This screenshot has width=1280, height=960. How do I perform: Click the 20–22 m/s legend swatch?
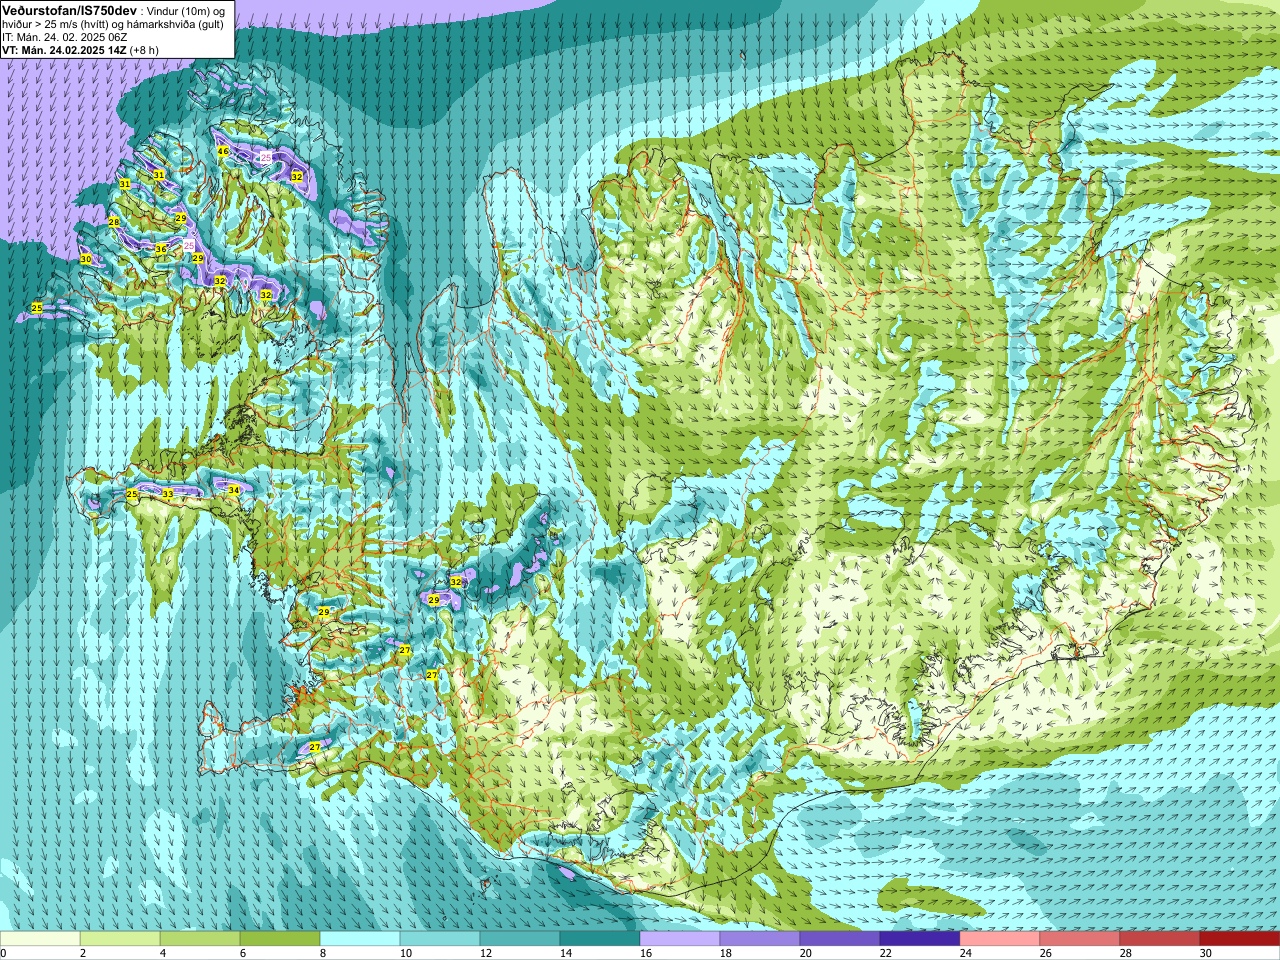[840, 939]
